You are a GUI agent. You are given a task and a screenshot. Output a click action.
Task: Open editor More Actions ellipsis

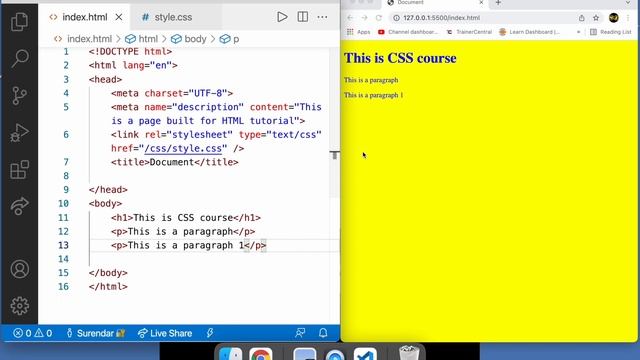(322, 17)
